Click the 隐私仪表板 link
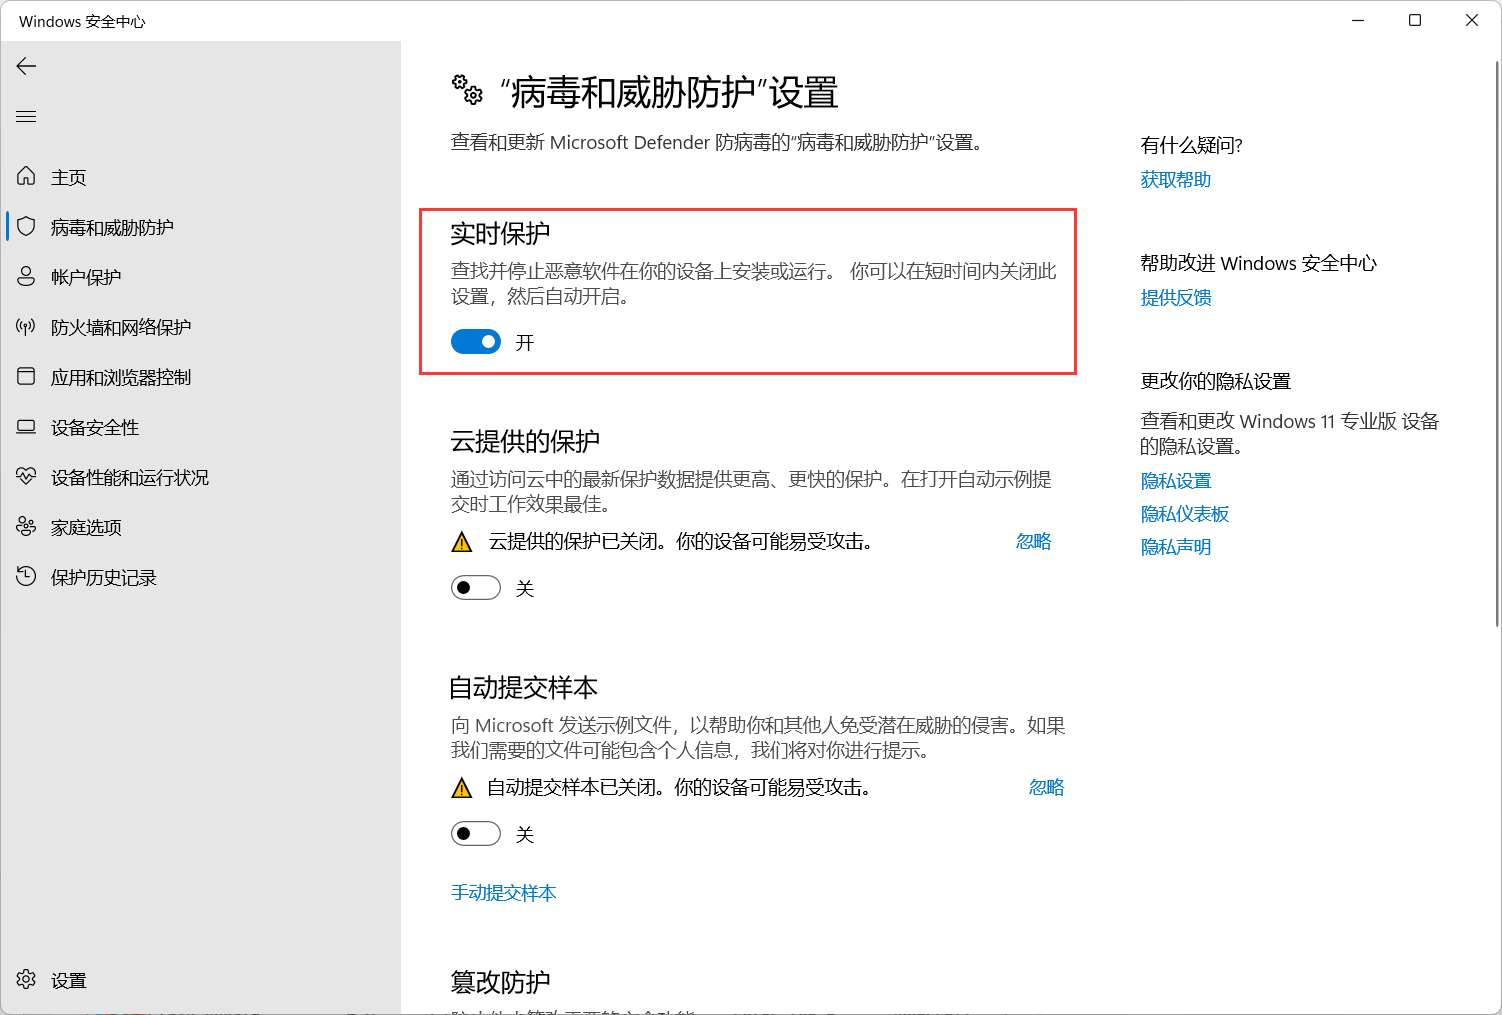1502x1015 pixels. (x=1184, y=514)
